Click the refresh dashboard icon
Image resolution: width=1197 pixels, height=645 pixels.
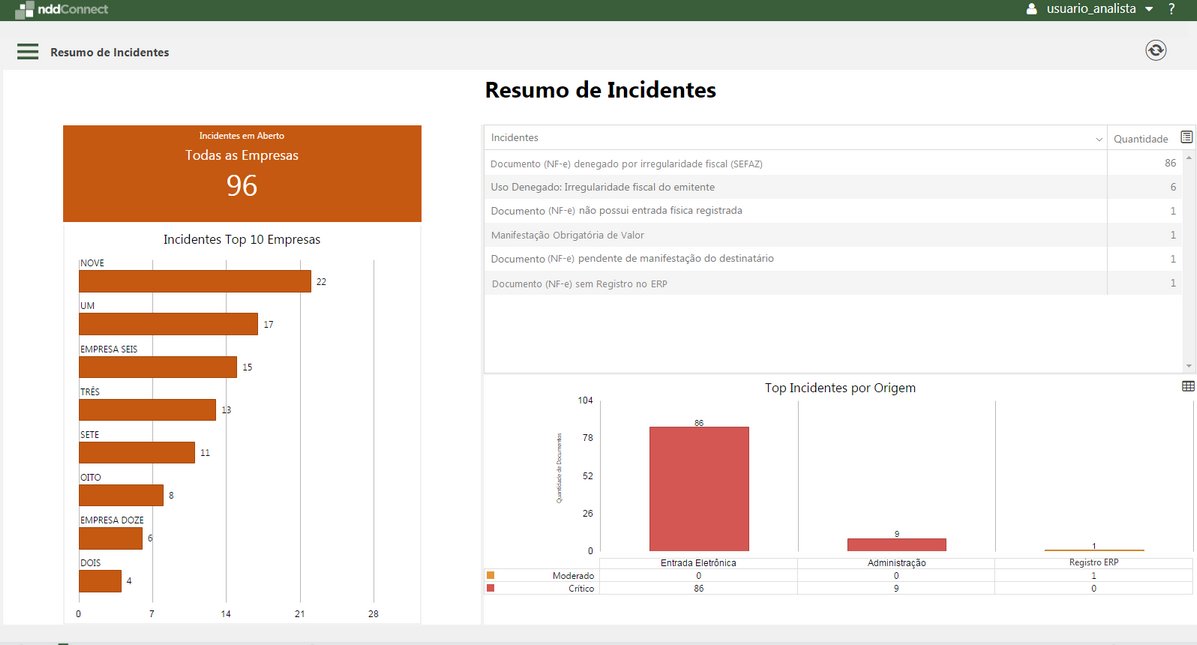(1156, 50)
